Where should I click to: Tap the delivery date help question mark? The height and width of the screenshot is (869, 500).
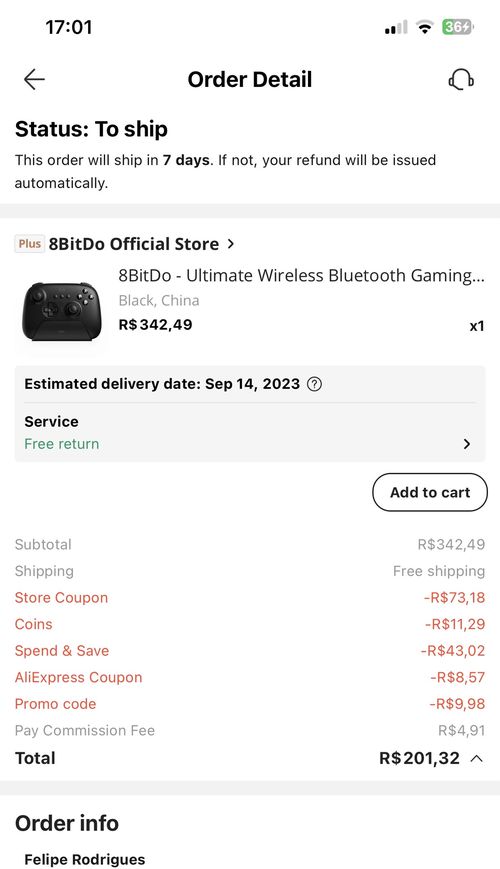(x=314, y=384)
